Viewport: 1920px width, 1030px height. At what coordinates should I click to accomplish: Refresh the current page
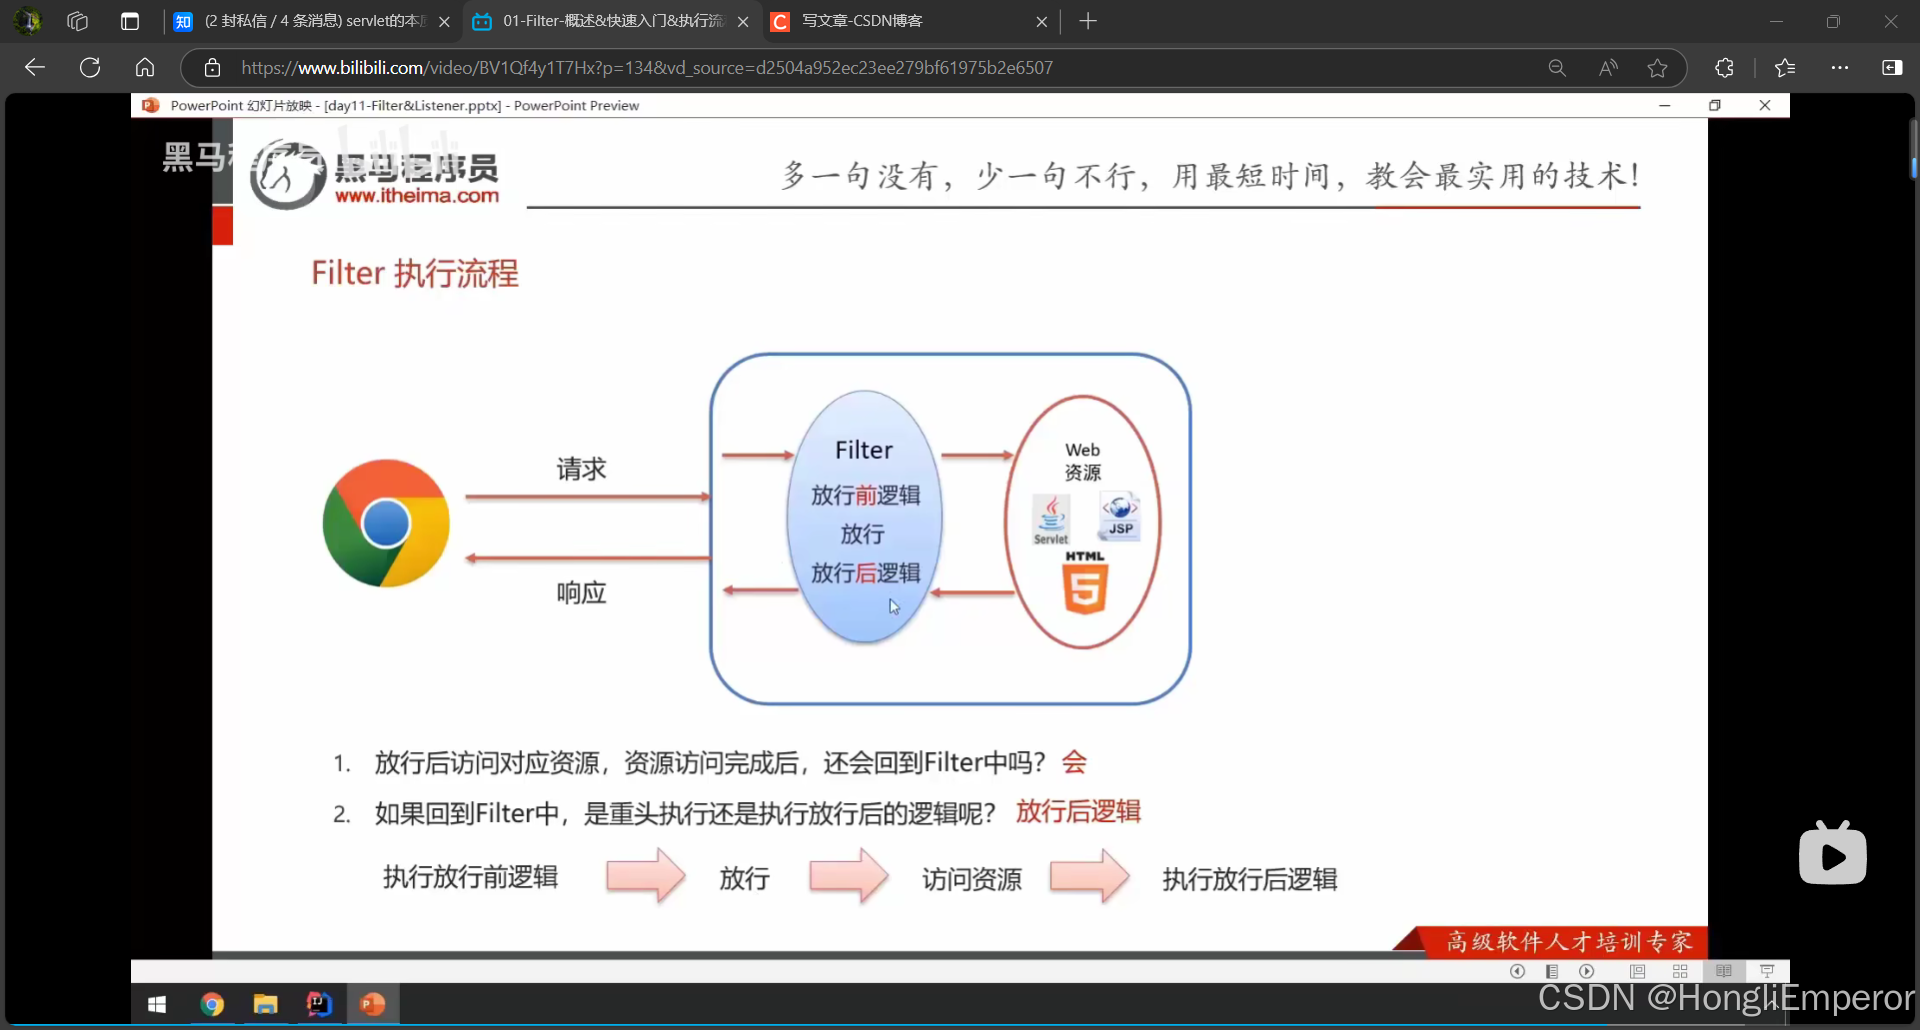point(90,67)
